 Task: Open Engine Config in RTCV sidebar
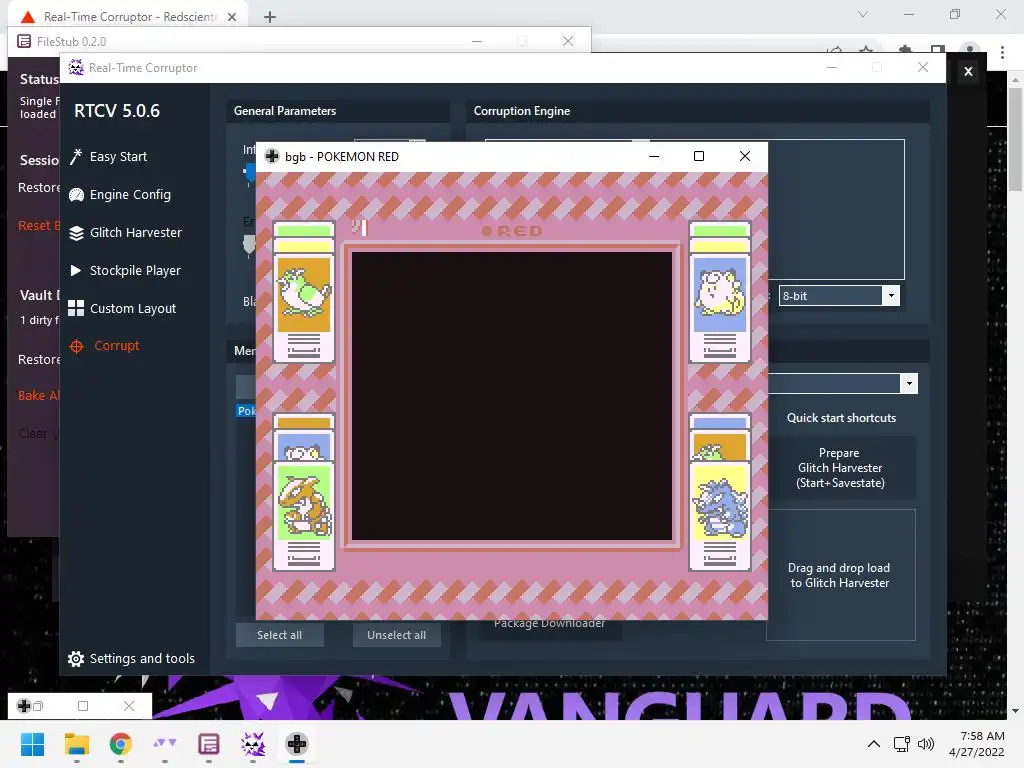pyautogui.click(x=130, y=195)
